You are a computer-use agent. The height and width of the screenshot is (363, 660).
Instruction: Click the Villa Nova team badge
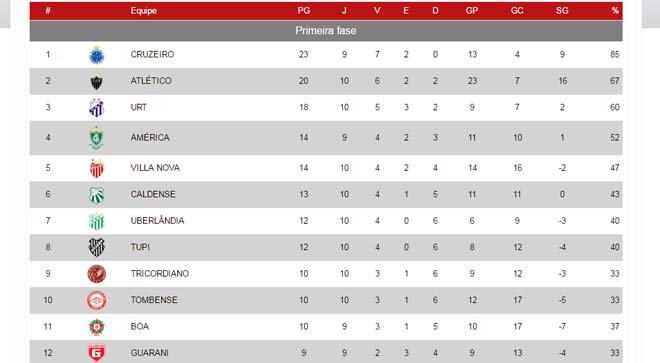pos(97,168)
